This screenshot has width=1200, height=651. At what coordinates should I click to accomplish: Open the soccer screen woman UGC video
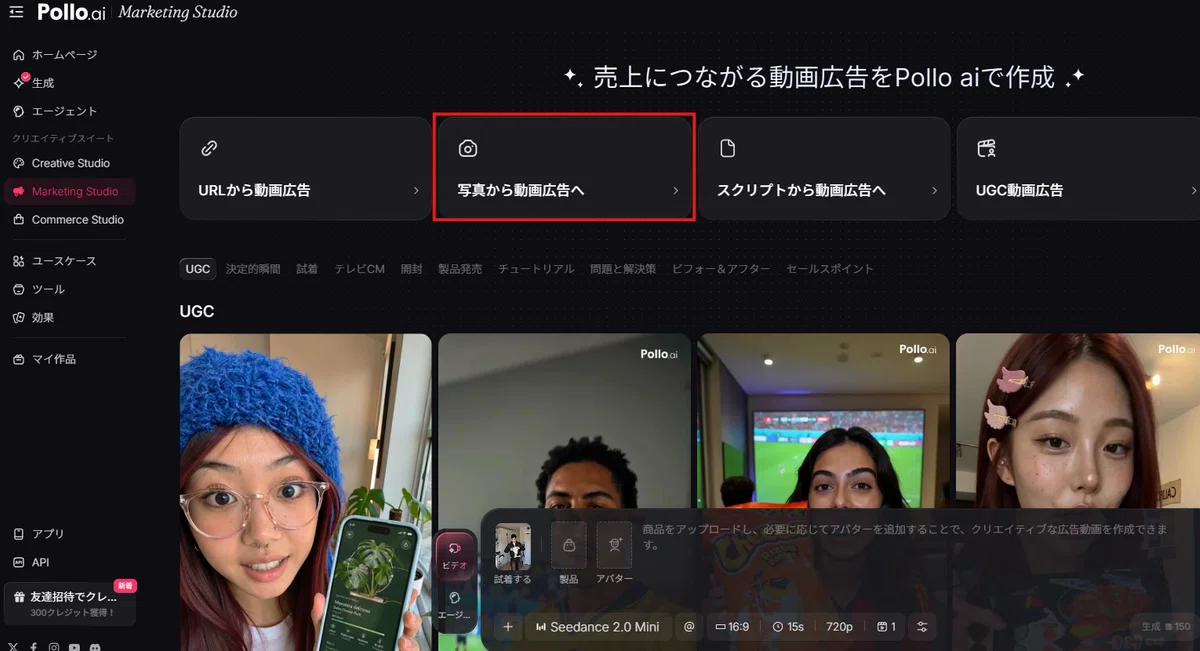point(823,420)
